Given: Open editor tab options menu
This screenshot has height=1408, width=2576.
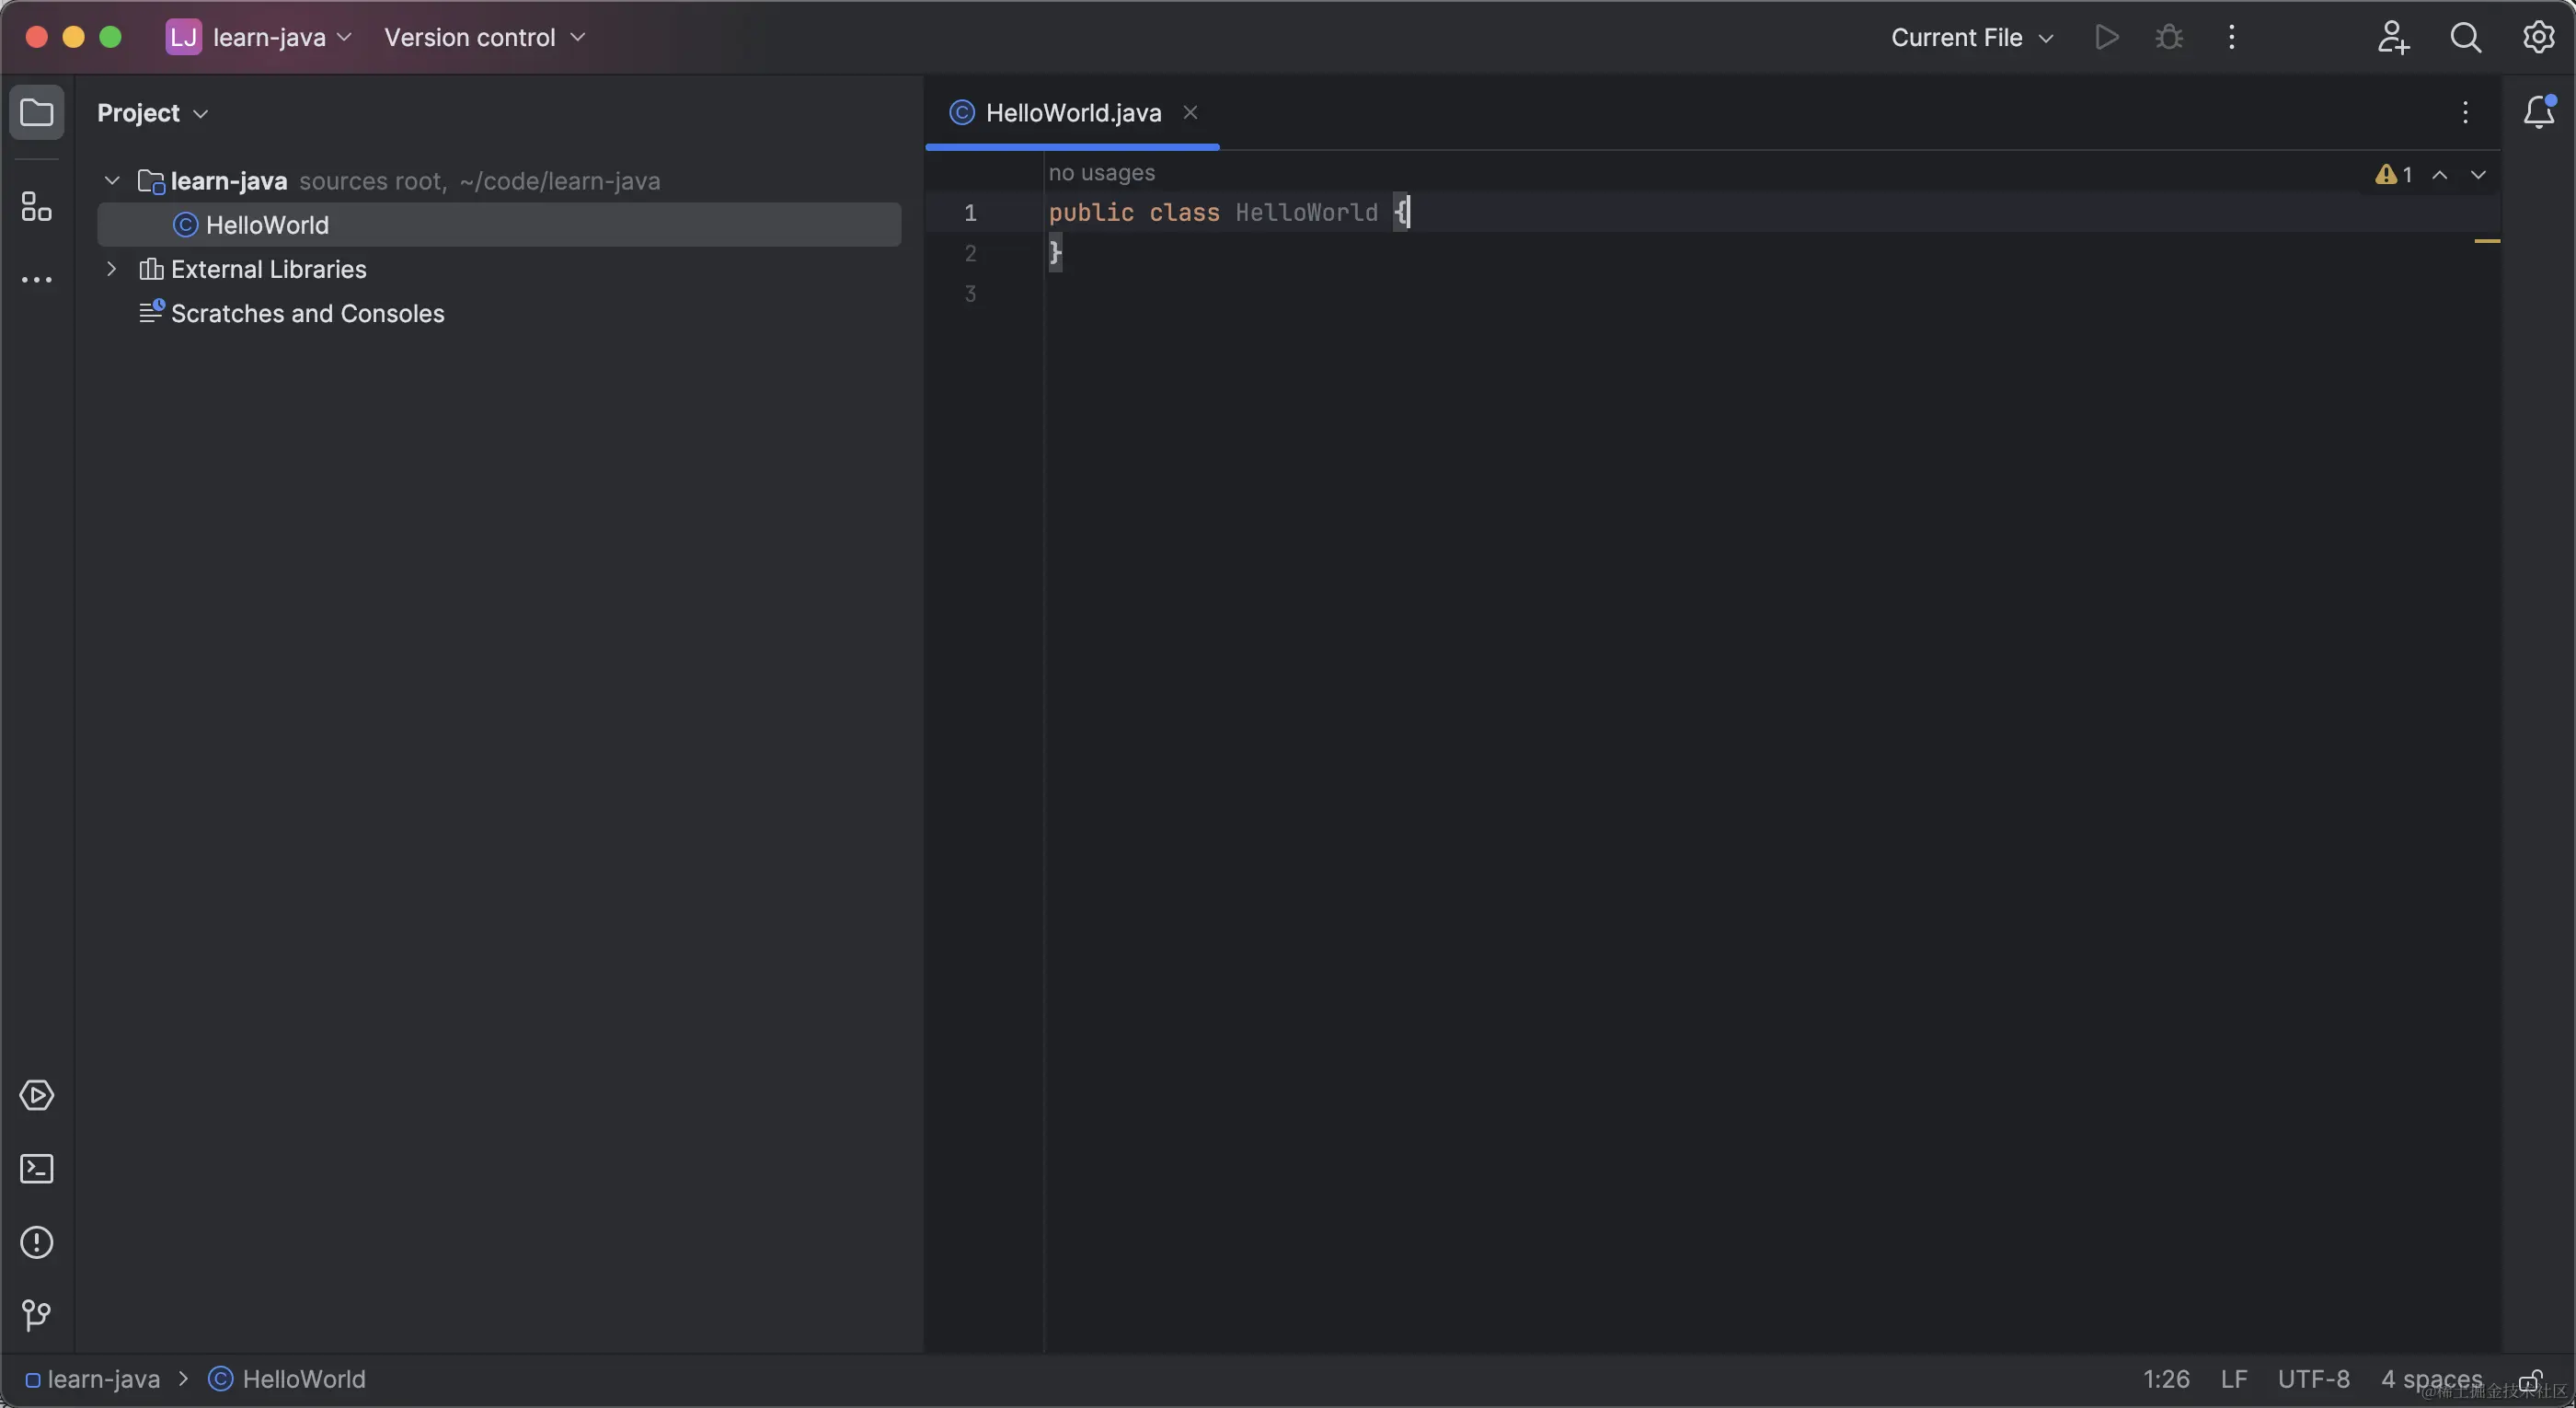Looking at the screenshot, I should [x=2465, y=112].
